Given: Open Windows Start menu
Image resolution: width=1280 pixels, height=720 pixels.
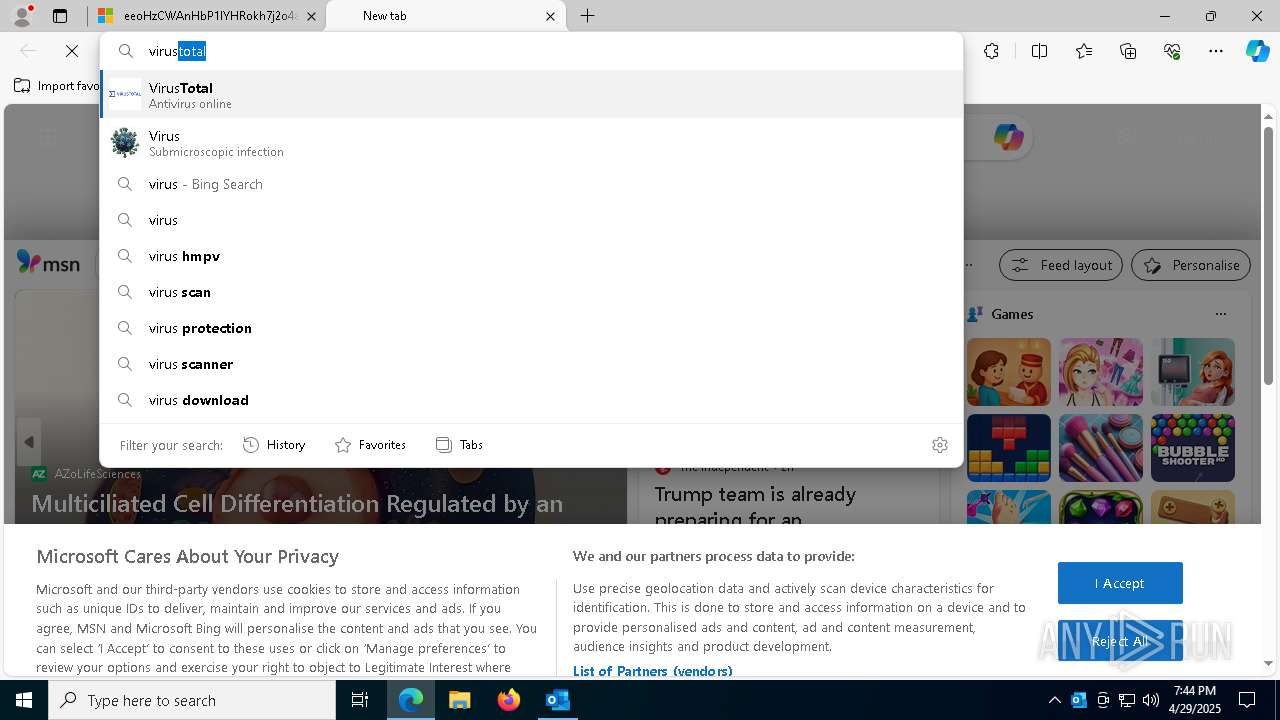Looking at the screenshot, I should tap(24, 700).
